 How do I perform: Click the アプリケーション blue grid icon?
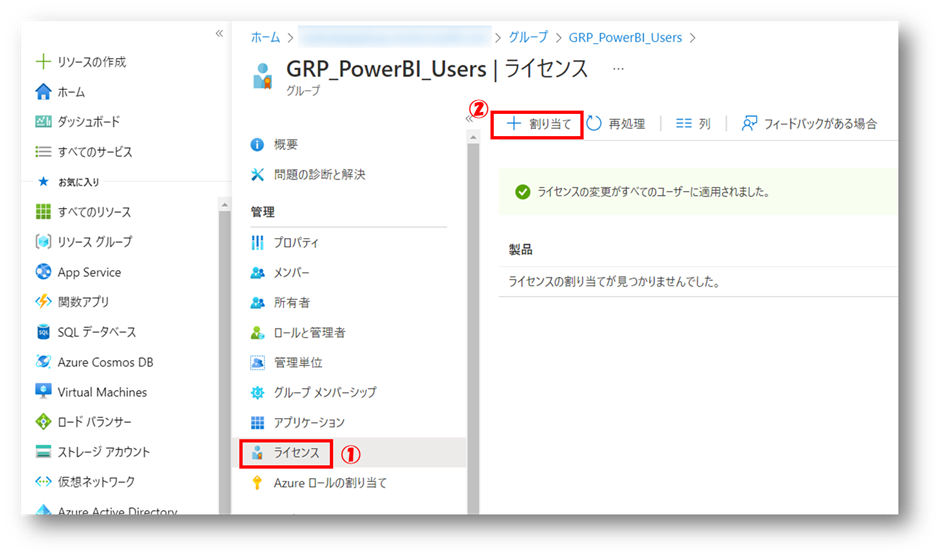coord(257,423)
